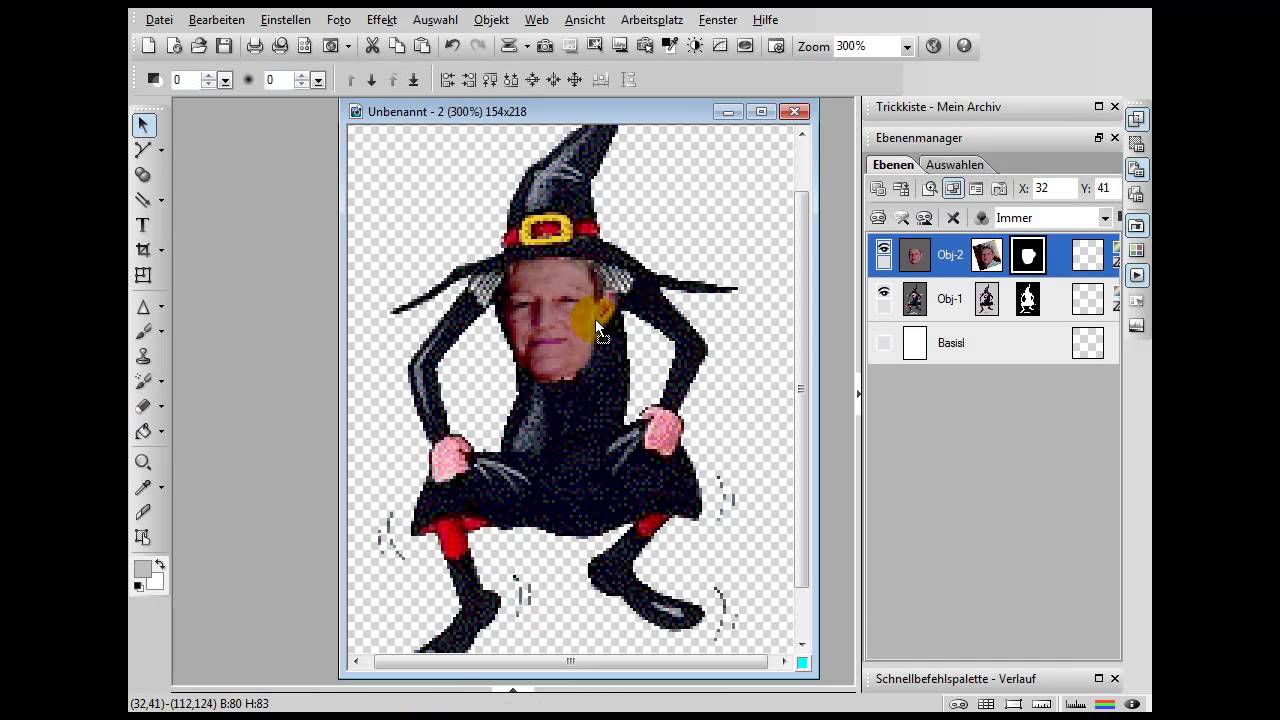This screenshot has width=1280, height=720.
Task: Select the Eyedropper tool
Action: 143,487
